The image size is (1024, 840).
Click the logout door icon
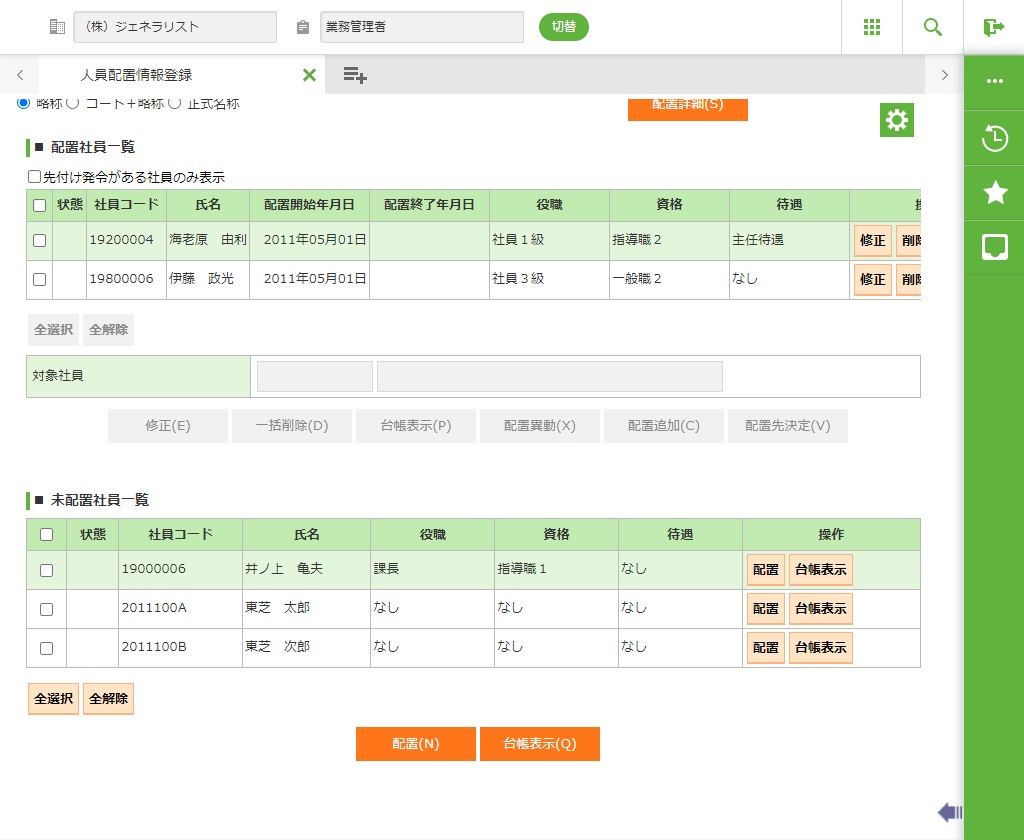(994, 27)
